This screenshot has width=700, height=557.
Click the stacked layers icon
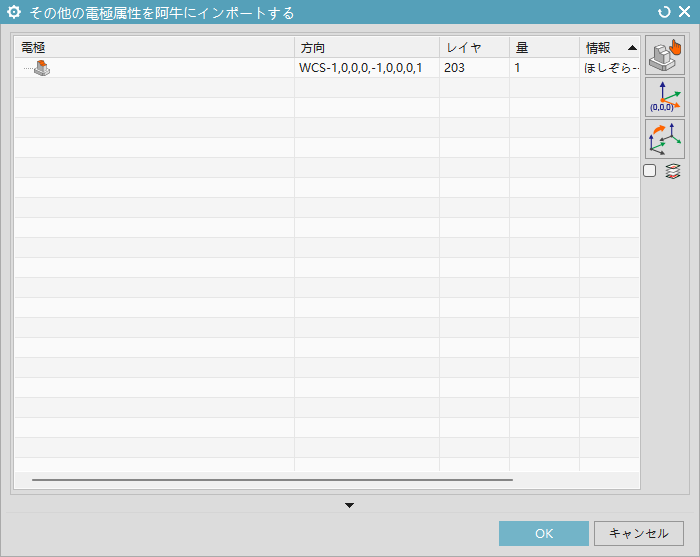click(x=672, y=171)
